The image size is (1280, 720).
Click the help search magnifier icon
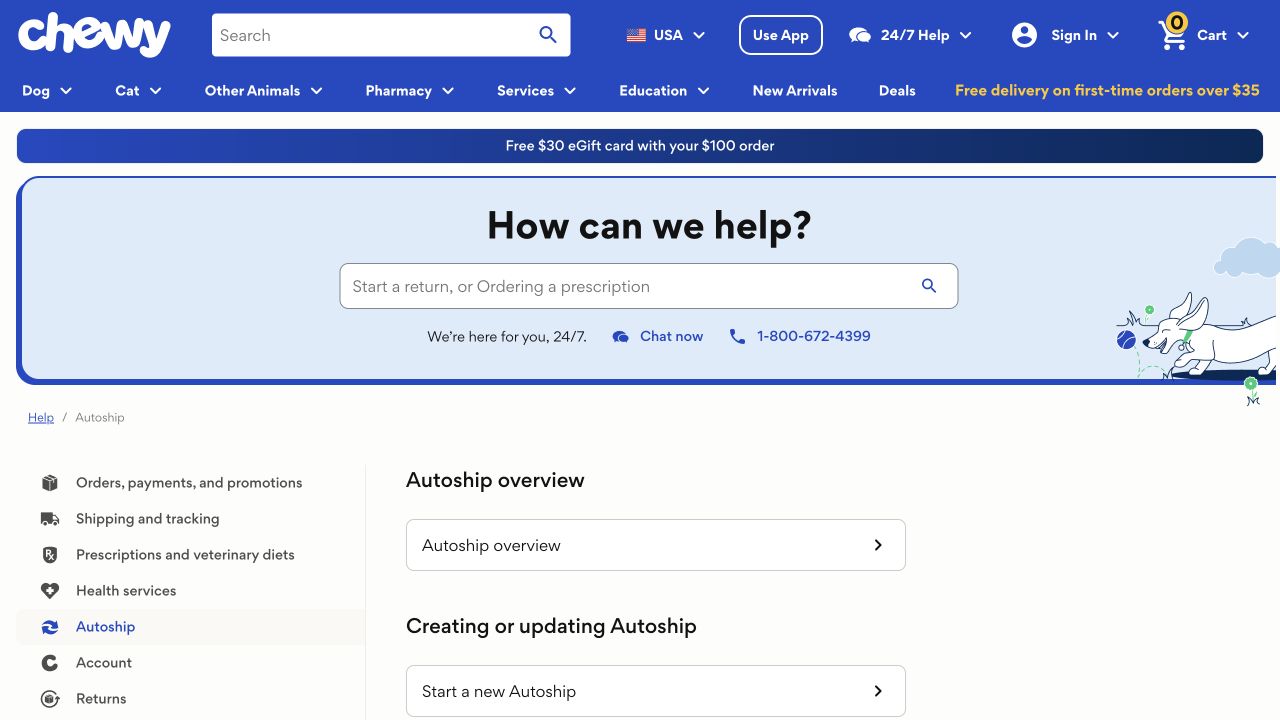point(929,286)
